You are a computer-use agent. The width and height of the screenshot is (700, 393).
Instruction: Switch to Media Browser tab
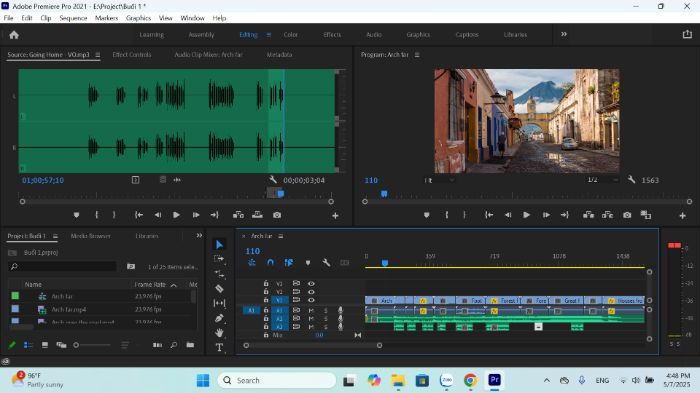click(91, 236)
